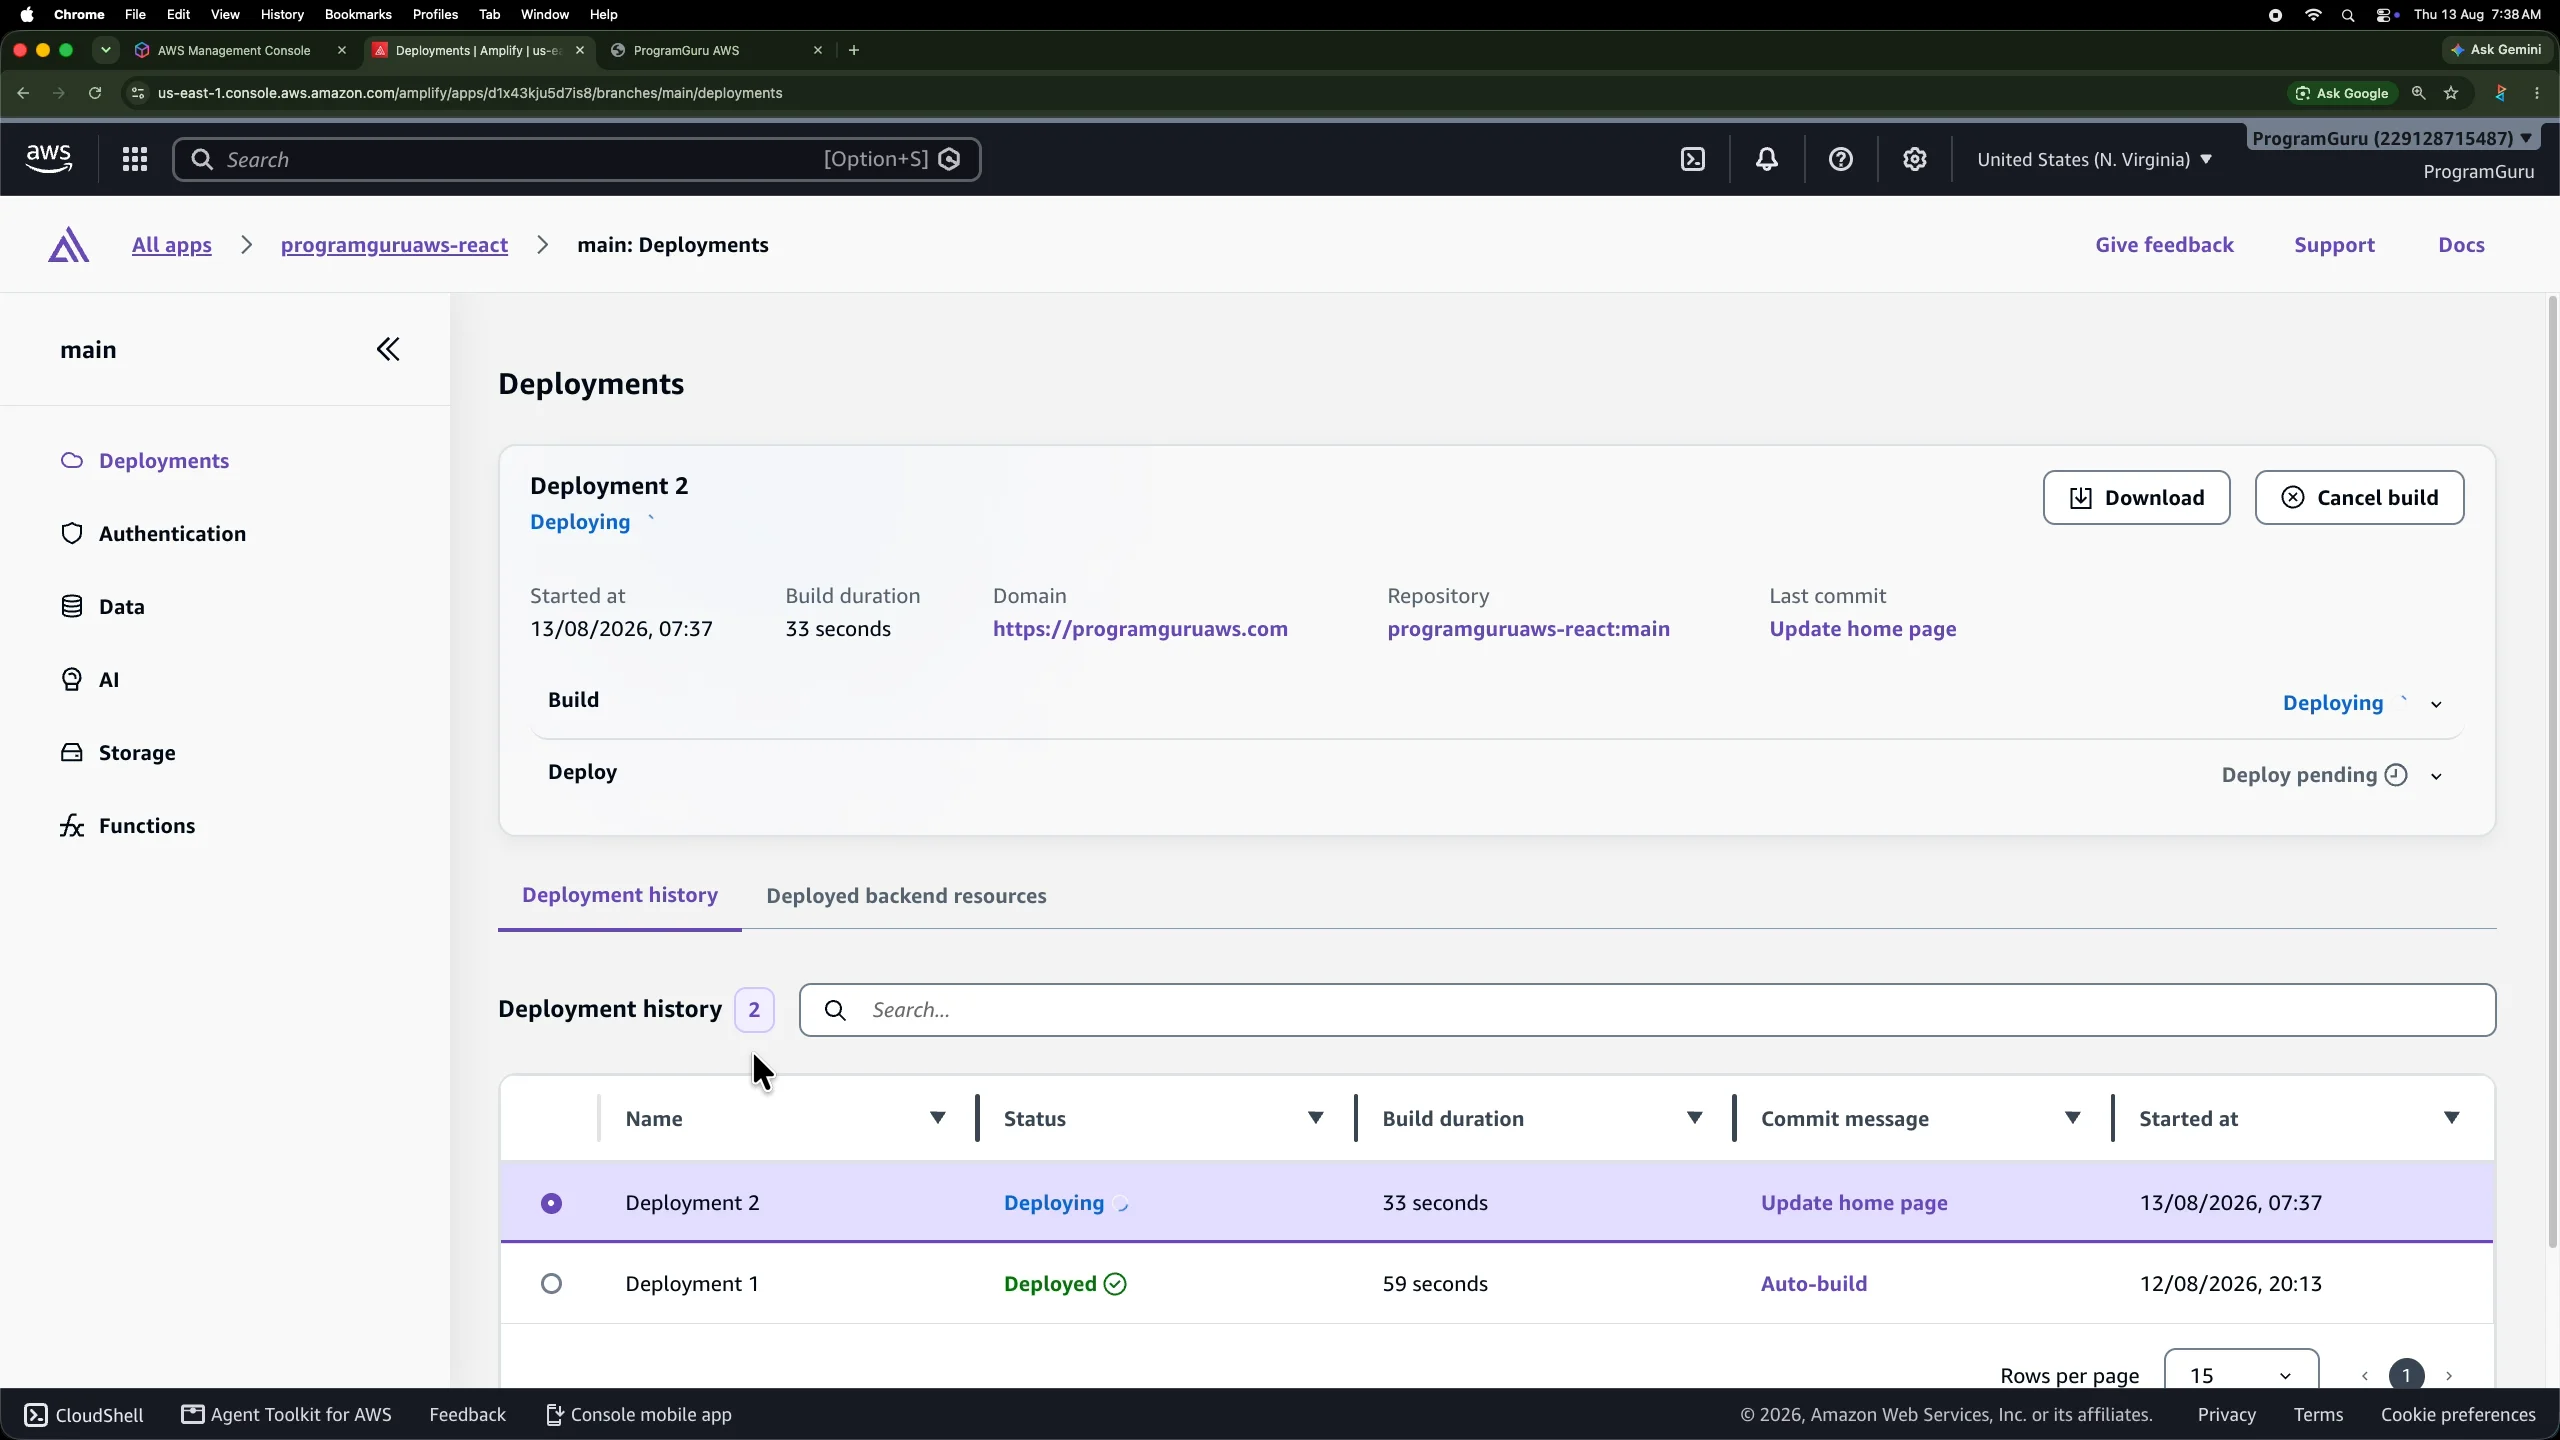Screen dimensions: 2560x1440
Task: Open the Docs link
Action: click(2461, 245)
